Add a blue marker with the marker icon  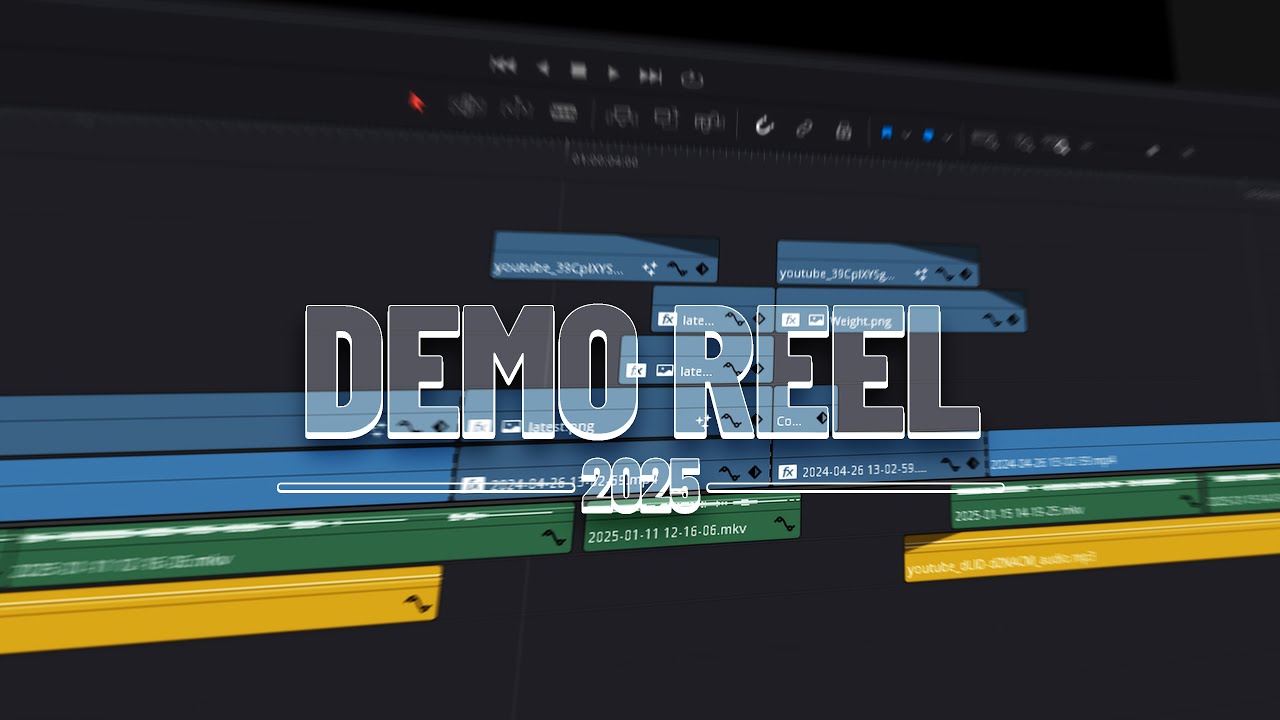(x=928, y=135)
